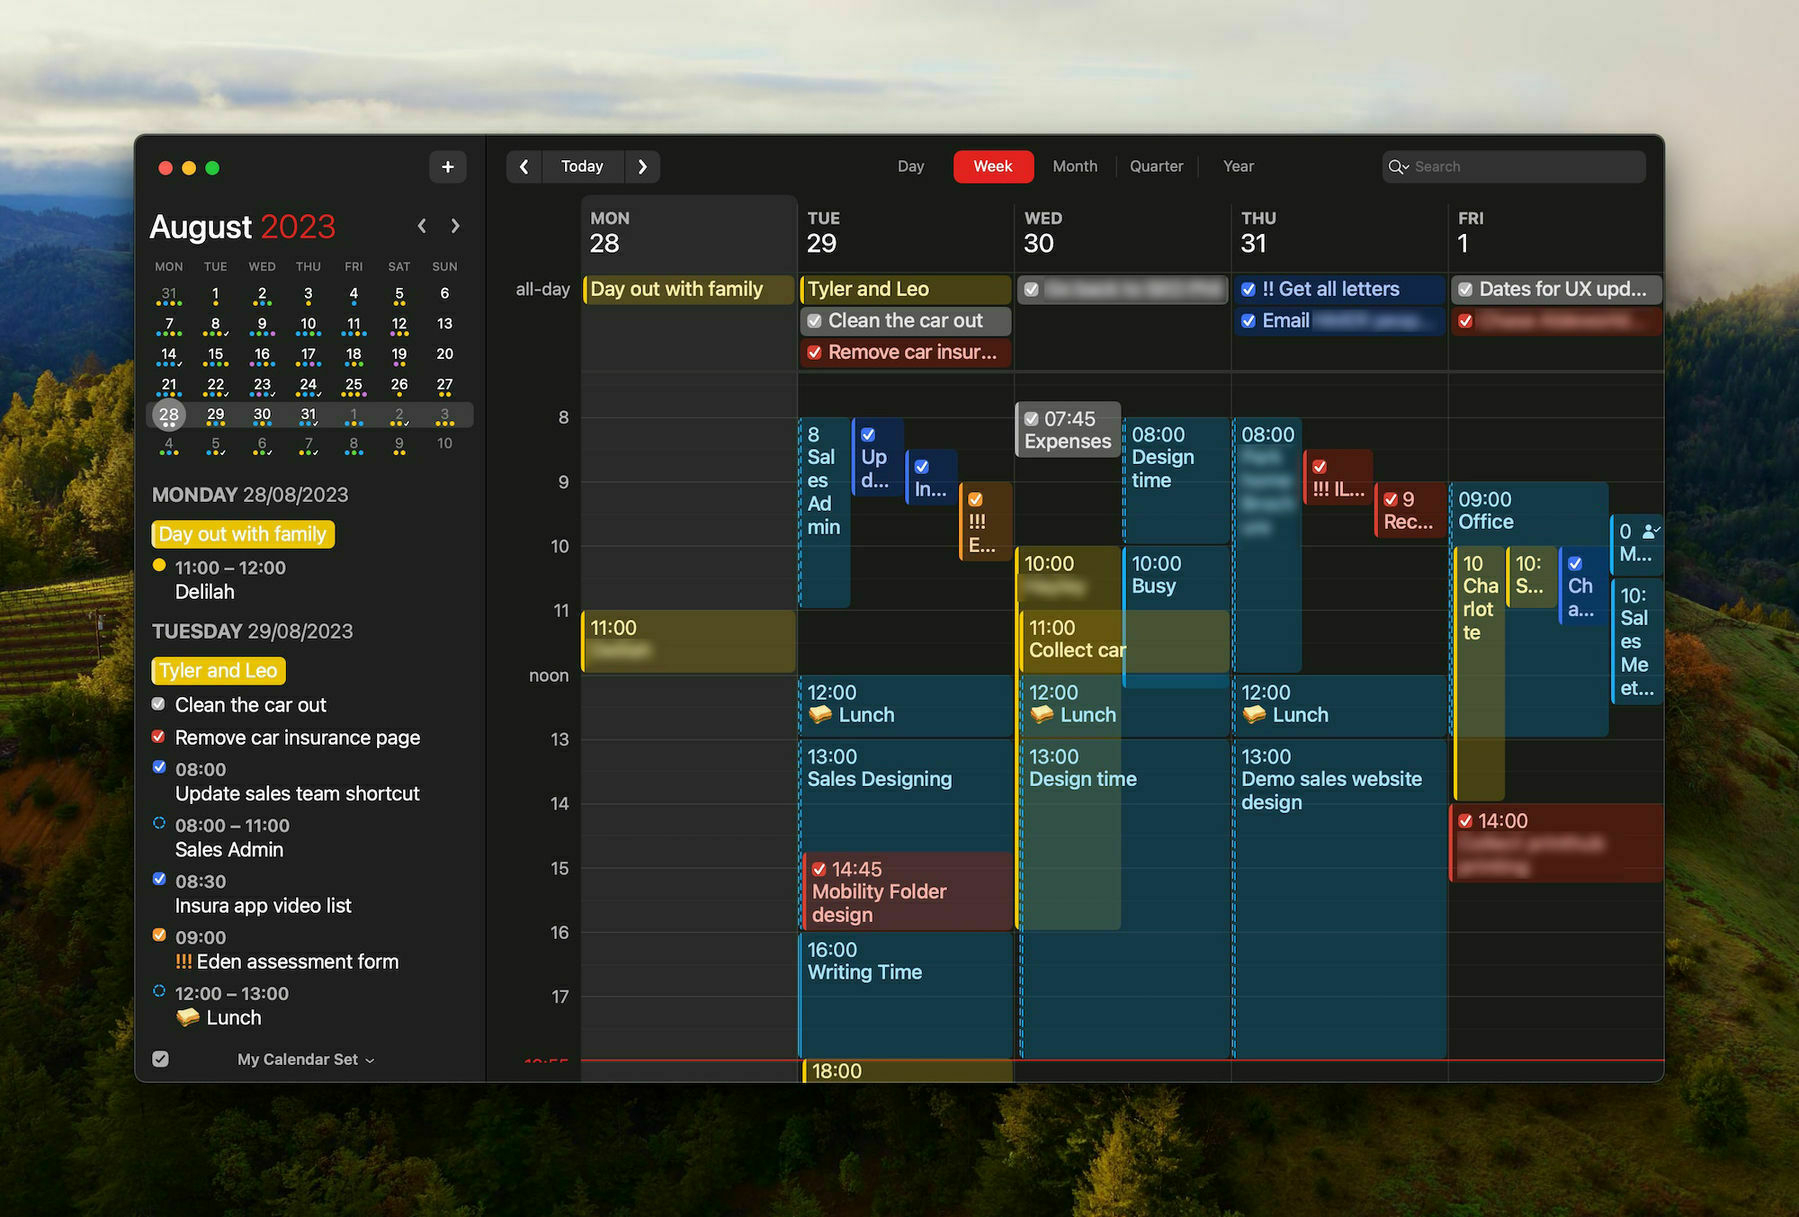Open 14:45 Mobility Folder design event
This screenshot has height=1217, width=1799.
[x=908, y=892]
